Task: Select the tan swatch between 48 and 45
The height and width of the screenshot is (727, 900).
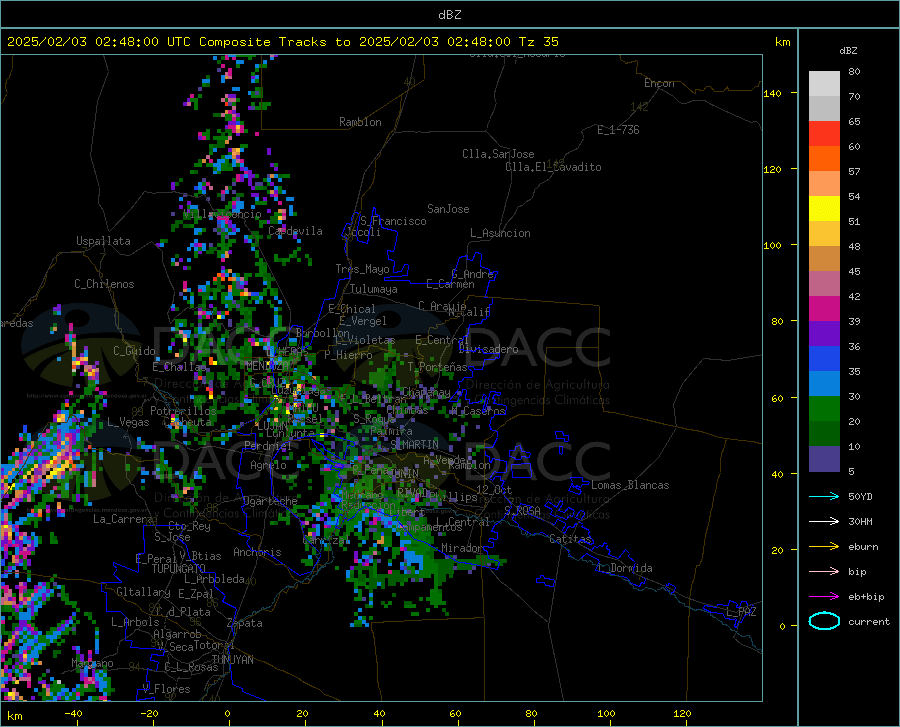Action: [x=824, y=259]
